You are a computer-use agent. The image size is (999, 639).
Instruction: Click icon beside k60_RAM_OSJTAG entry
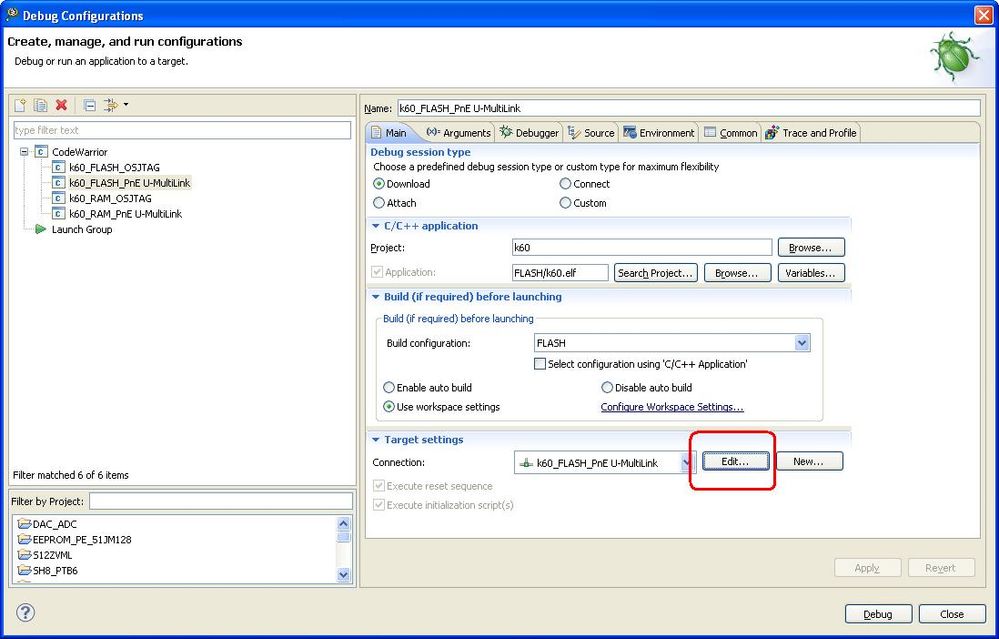point(59,198)
